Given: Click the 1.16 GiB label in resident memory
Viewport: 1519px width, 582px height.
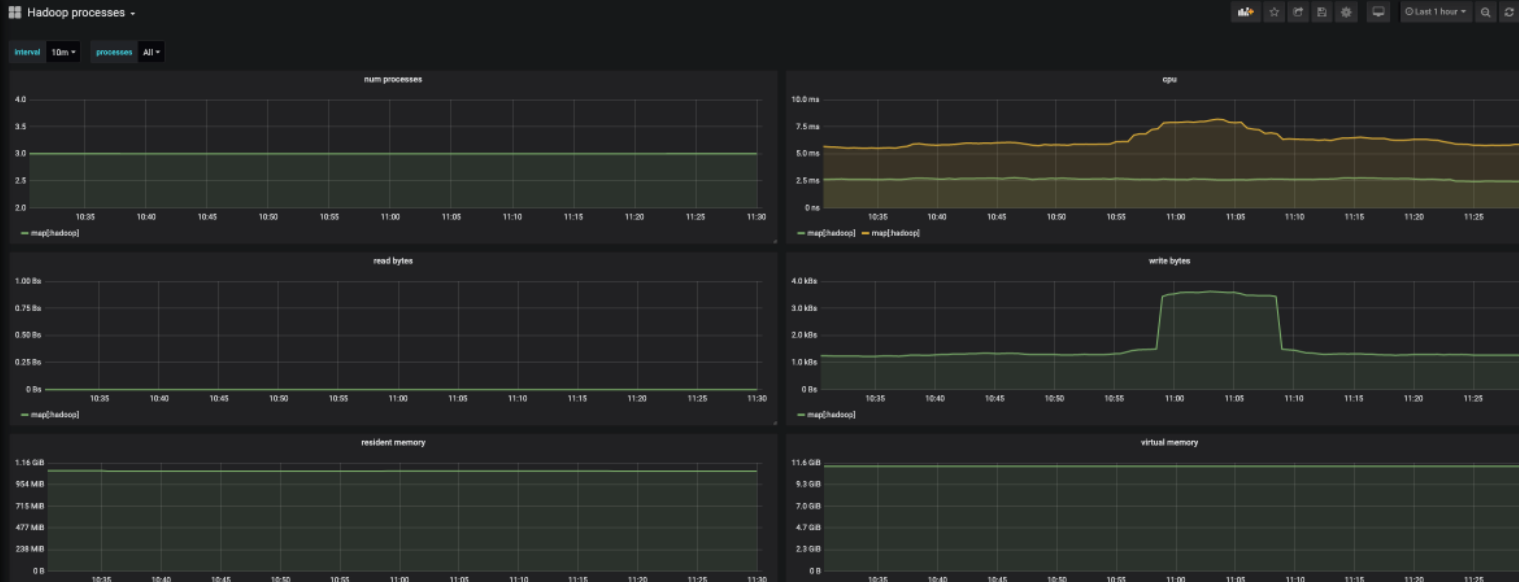Looking at the screenshot, I should tap(29, 463).
